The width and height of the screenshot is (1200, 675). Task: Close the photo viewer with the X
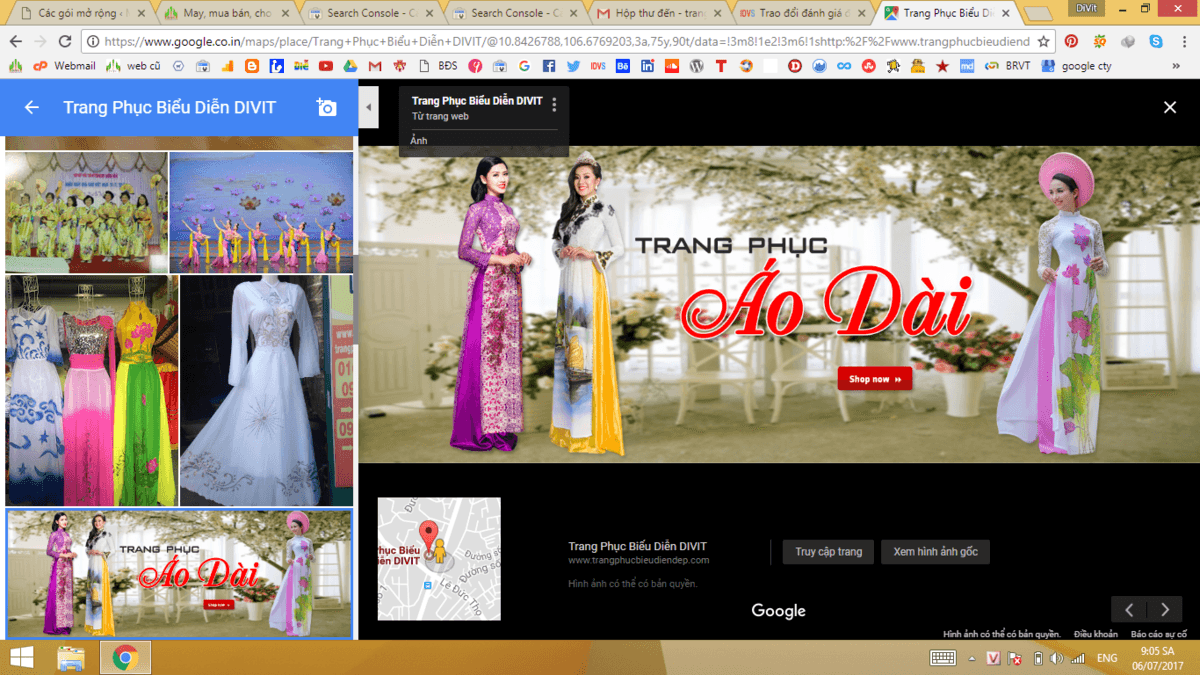(1170, 107)
